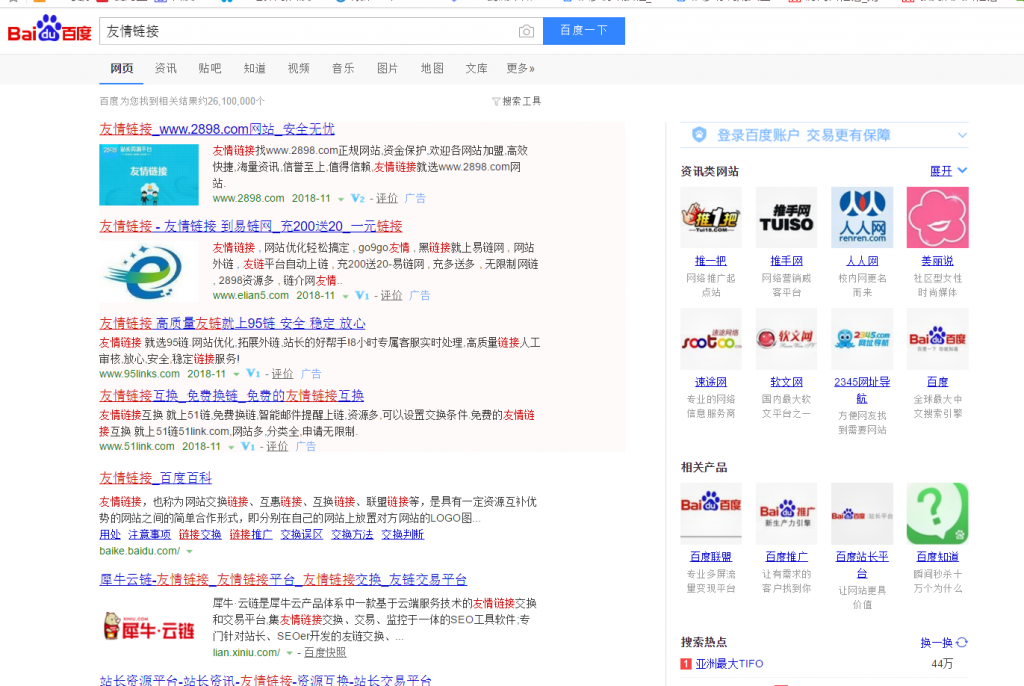The image size is (1024, 686).
Task: Open dropdown arrow next to baike.baidu.com
Action: click(x=189, y=551)
